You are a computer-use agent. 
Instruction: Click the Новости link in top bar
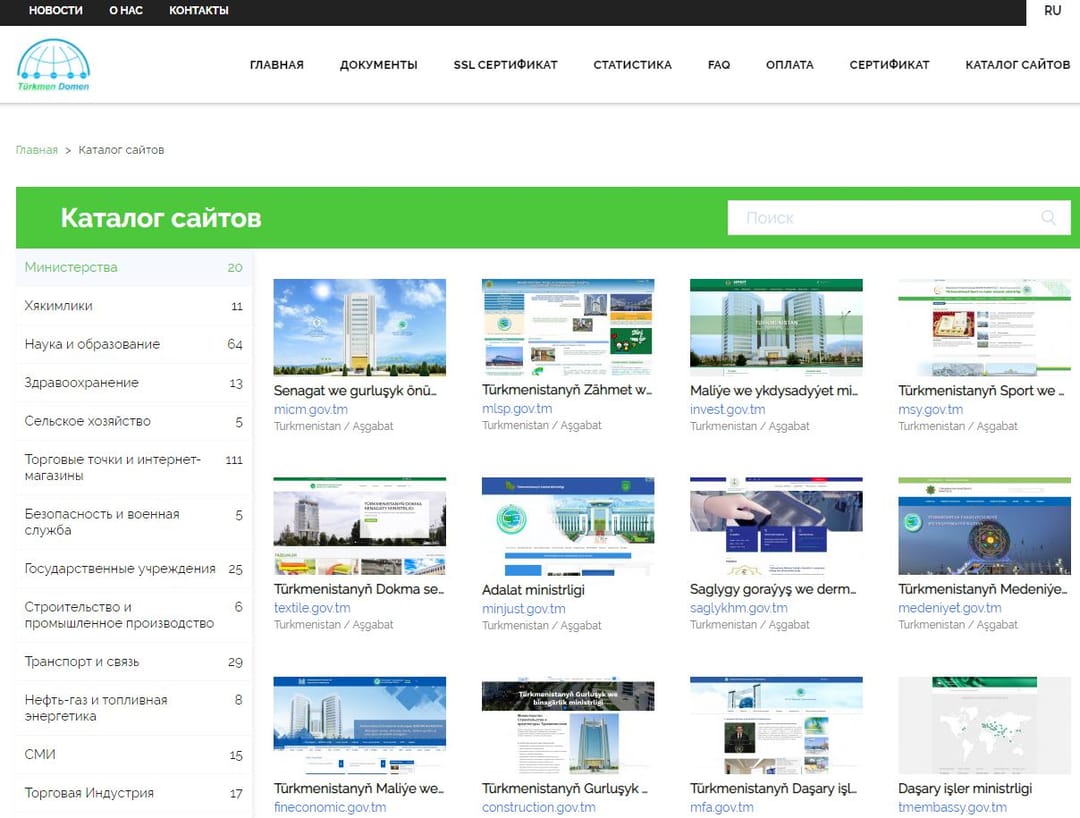pos(55,11)
